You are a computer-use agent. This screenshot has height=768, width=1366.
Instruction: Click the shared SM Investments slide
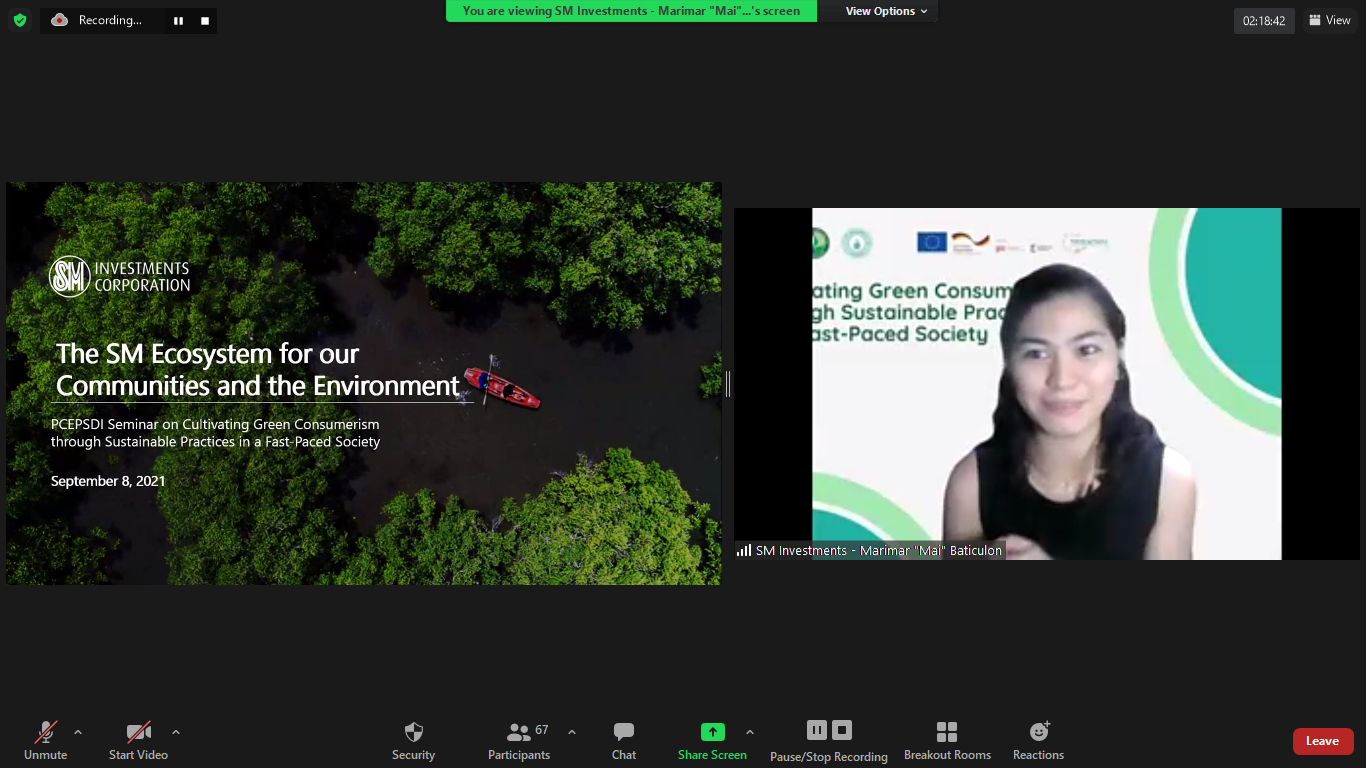[364, 383]
